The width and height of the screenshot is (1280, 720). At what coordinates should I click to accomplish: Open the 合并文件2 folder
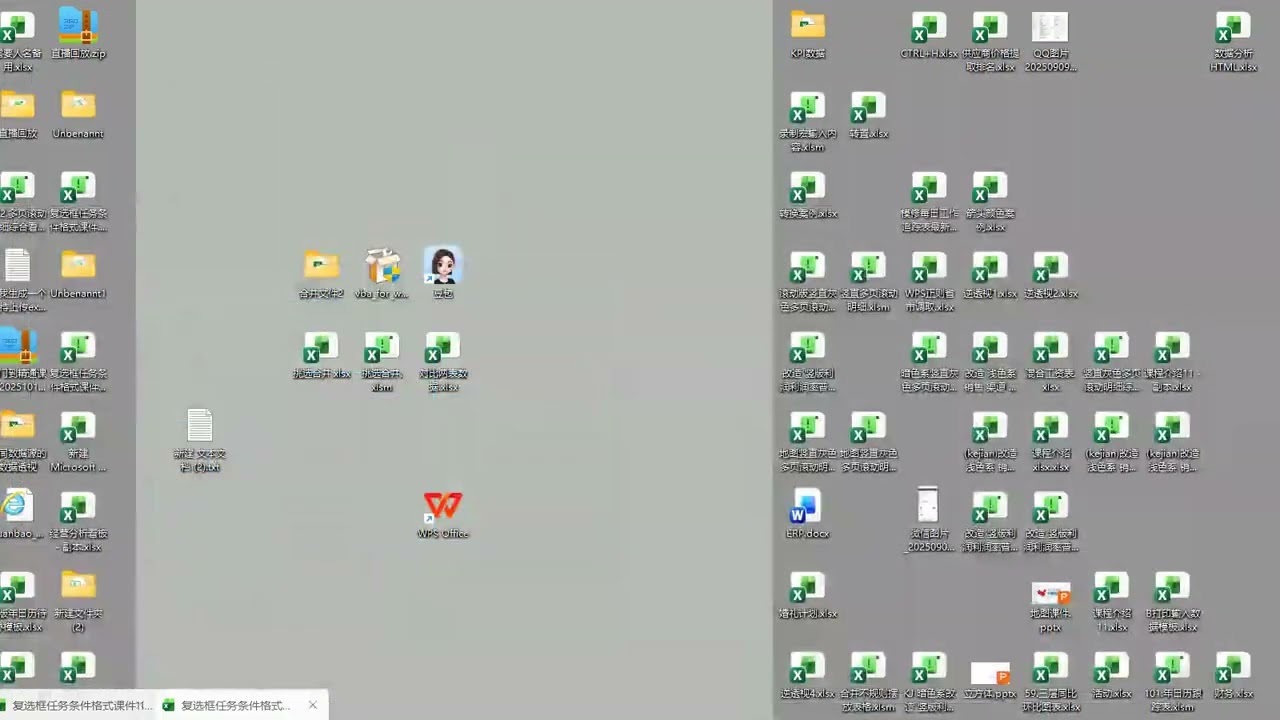(x=321, y=273)
